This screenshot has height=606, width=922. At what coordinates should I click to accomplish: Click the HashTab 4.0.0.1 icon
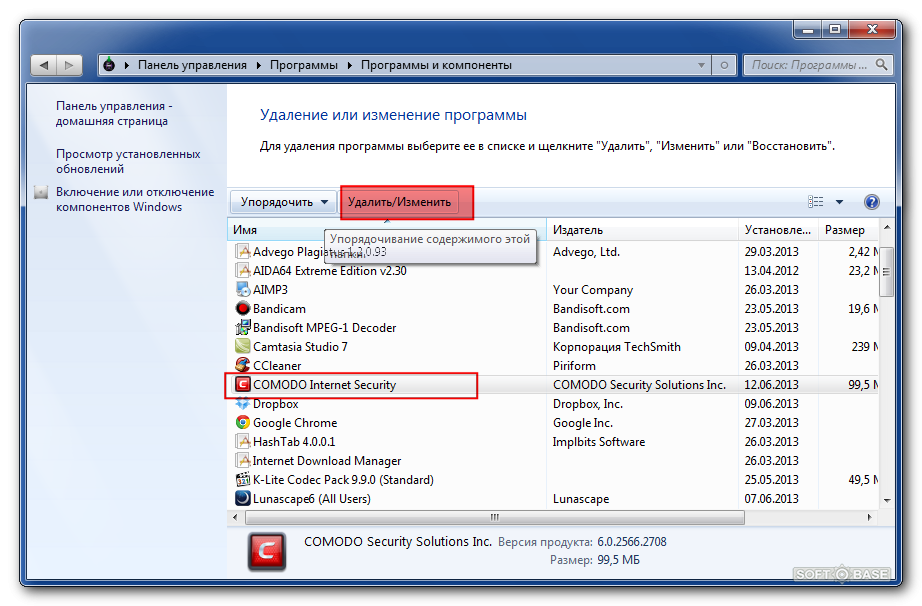tap(242, 441)
